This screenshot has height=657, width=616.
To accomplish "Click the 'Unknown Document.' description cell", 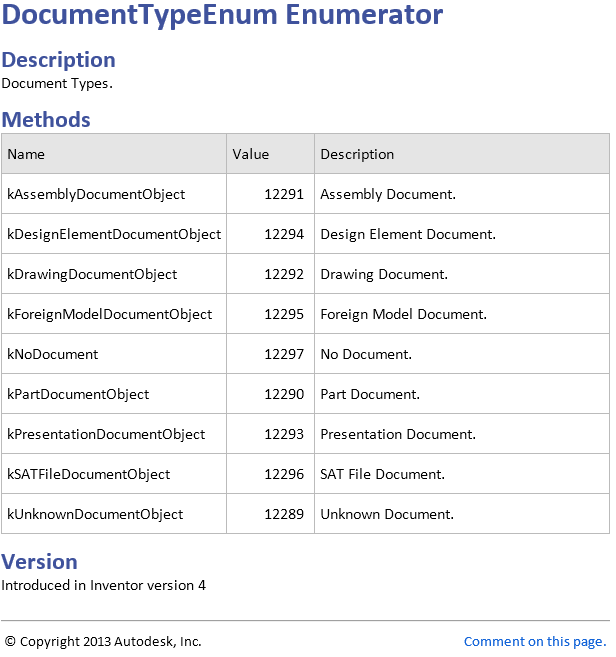I will click(387, 514).
